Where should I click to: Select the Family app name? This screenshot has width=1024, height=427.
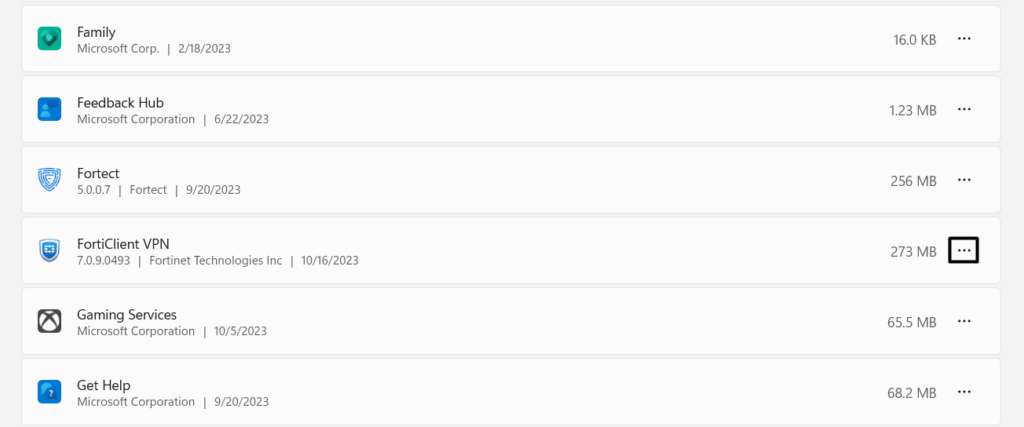click(x=96, y=32)
